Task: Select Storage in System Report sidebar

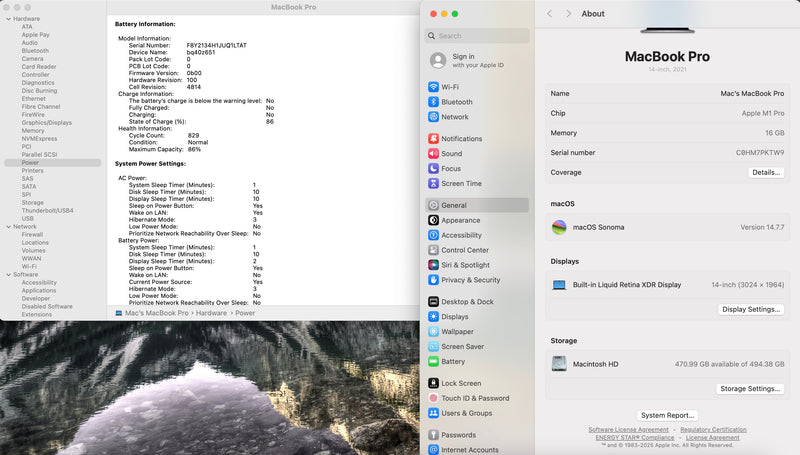Action: click(x=33, y=203)
